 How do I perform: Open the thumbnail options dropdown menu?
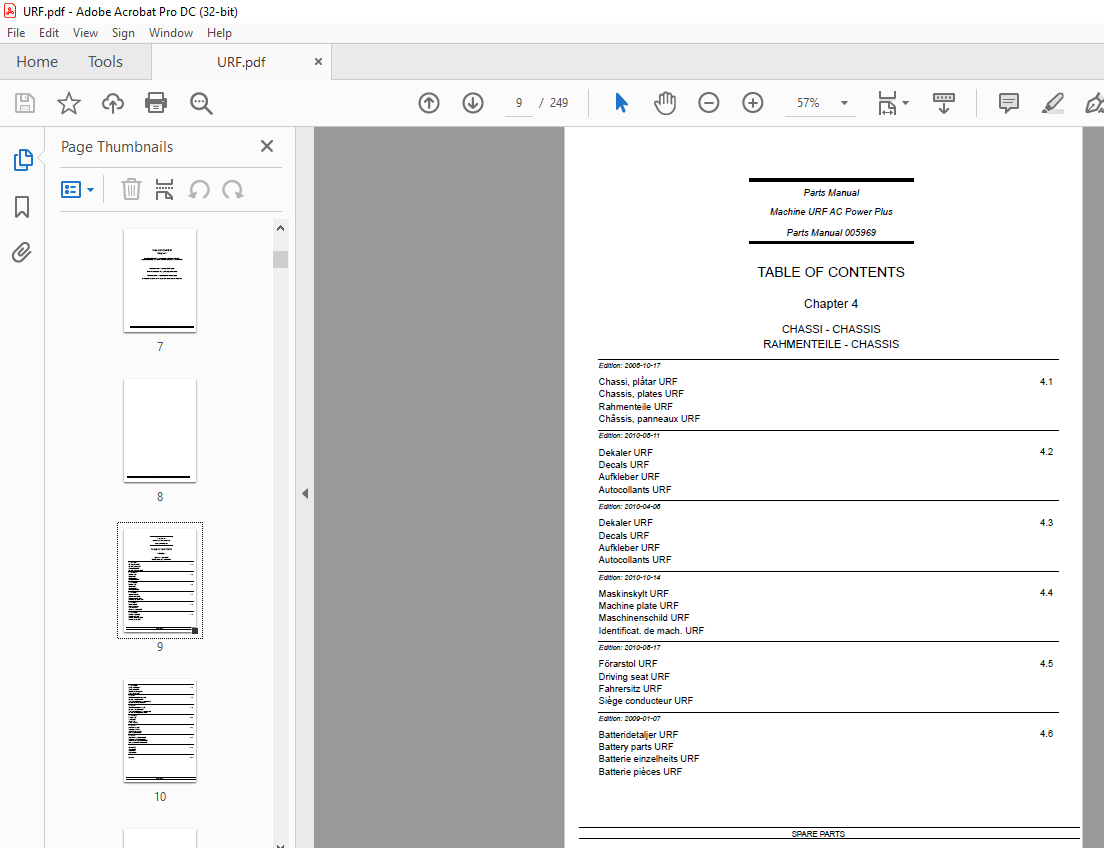[77, 189]
